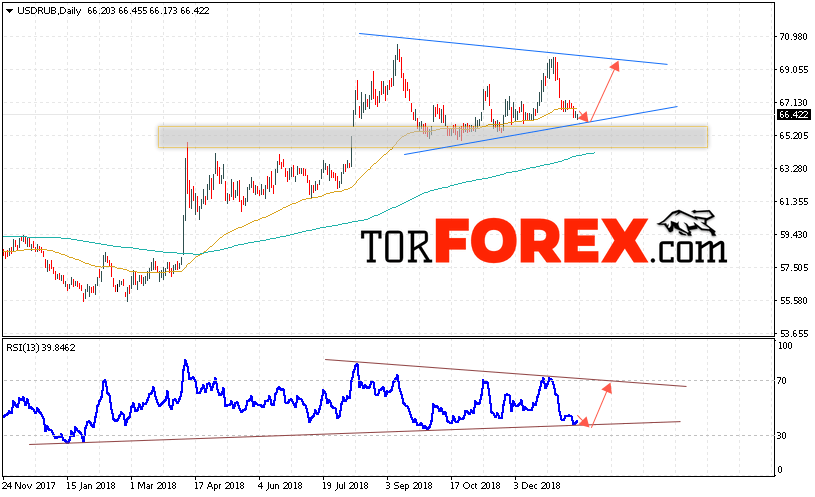Click the 3 Sep 2018 date label

tap(409, 486)
